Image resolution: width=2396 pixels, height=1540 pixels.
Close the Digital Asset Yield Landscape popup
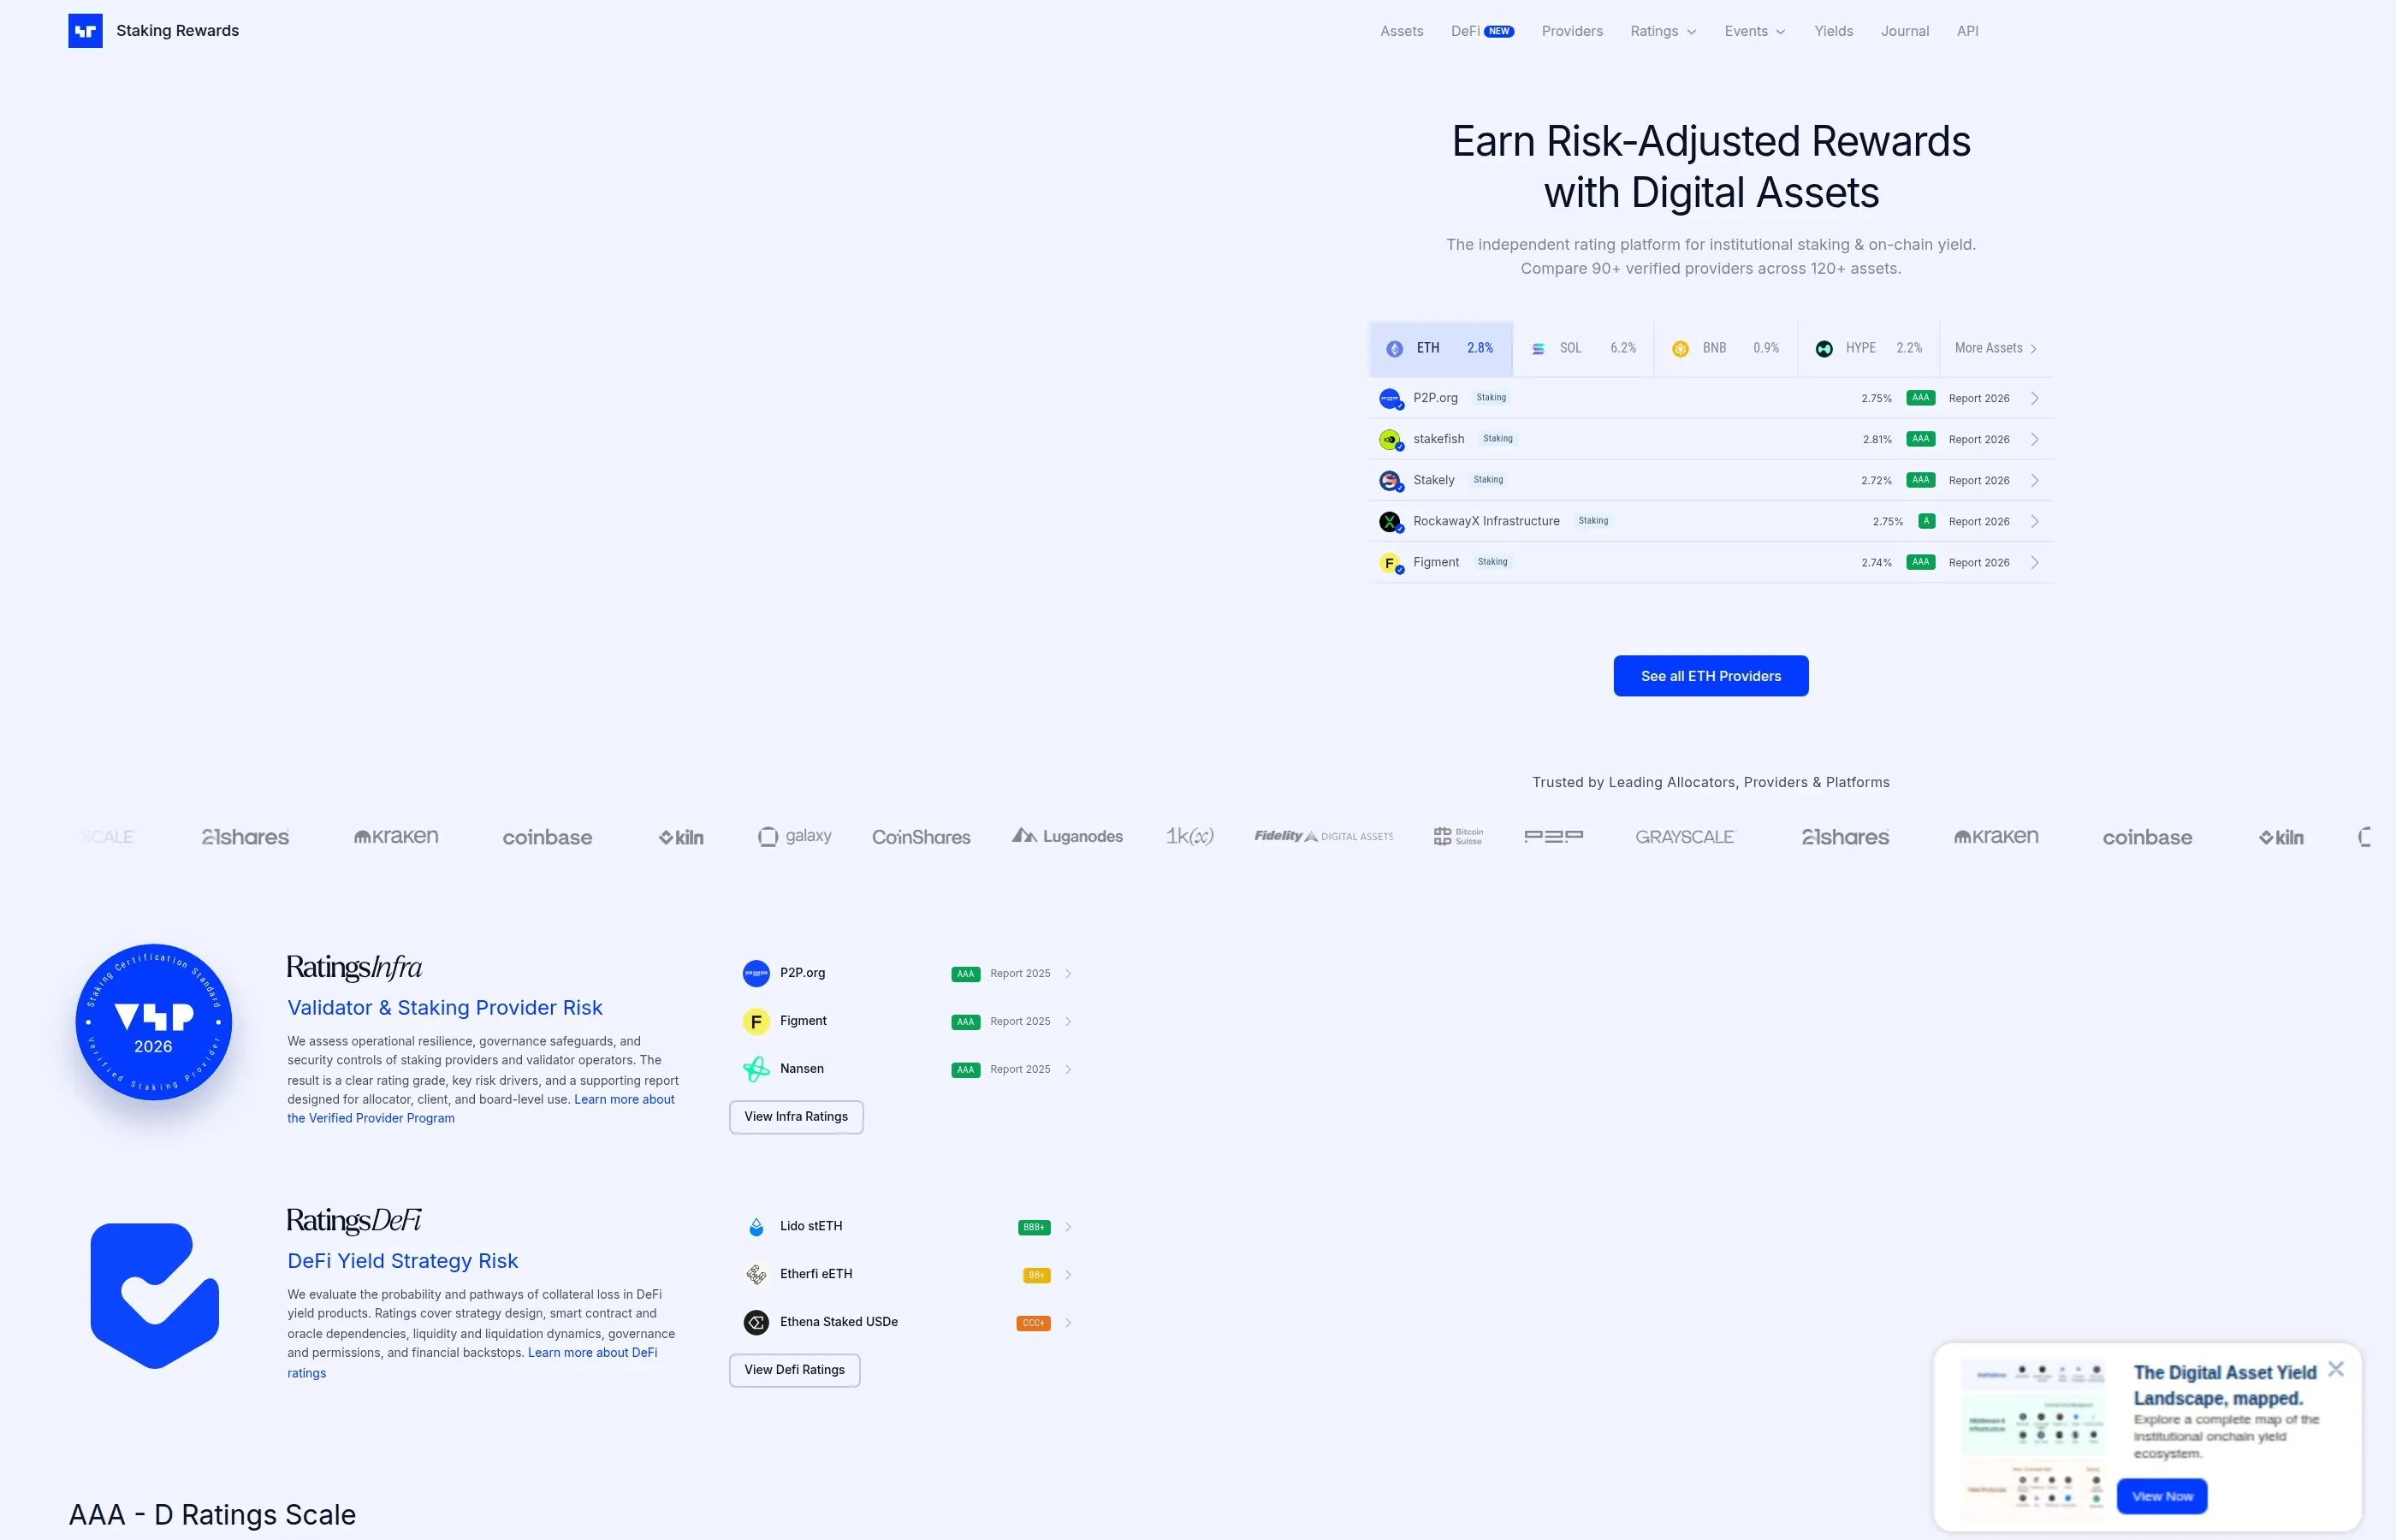coord(2336,1370)
